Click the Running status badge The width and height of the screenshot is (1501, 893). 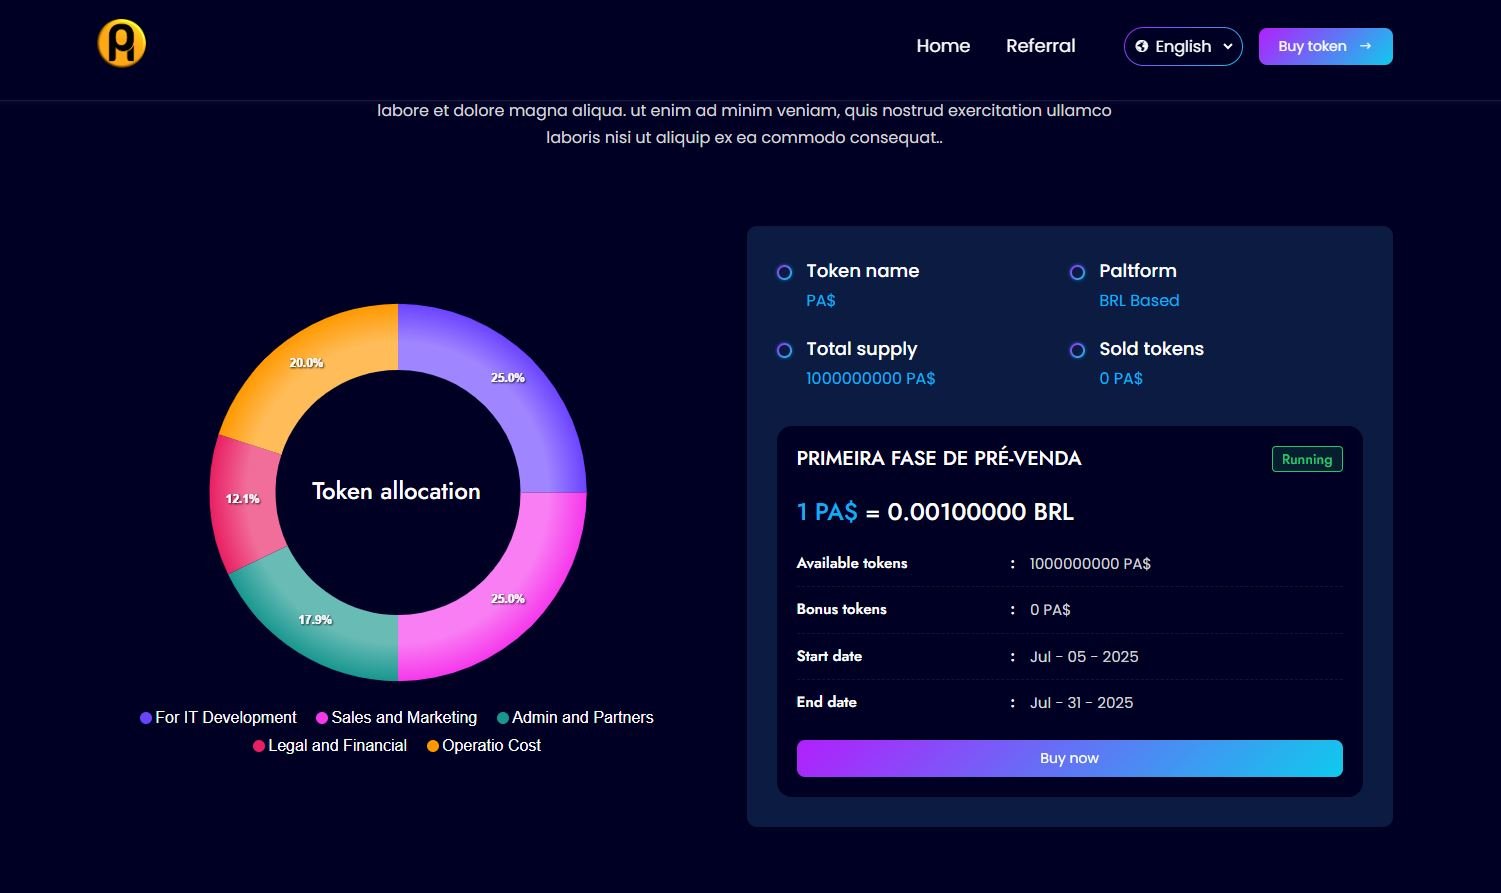coord(1306,459)
